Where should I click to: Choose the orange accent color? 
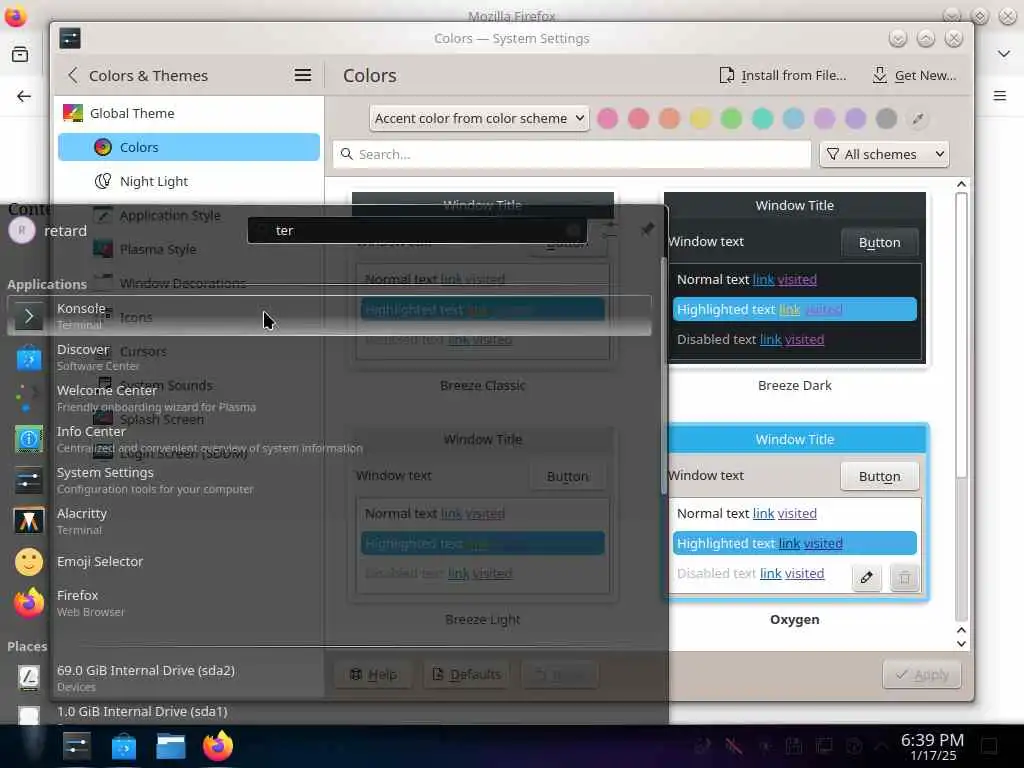coord(669,118)
